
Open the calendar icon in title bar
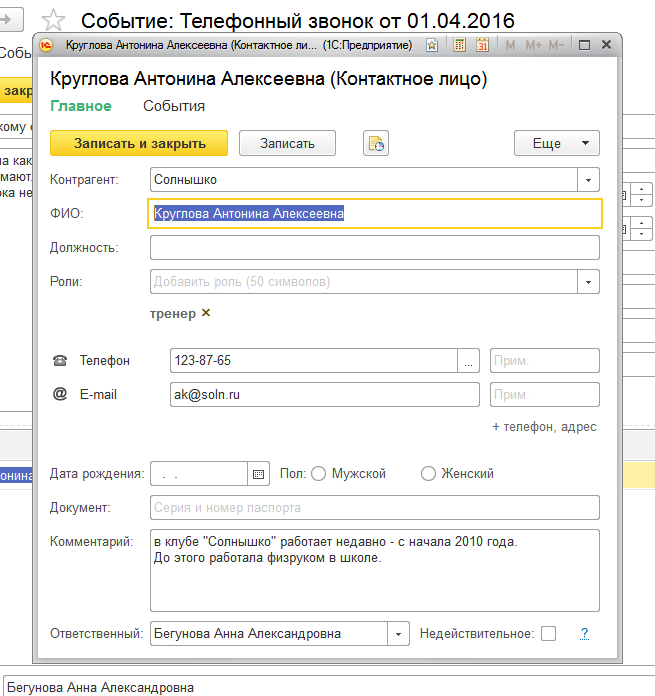coord(482,46)
